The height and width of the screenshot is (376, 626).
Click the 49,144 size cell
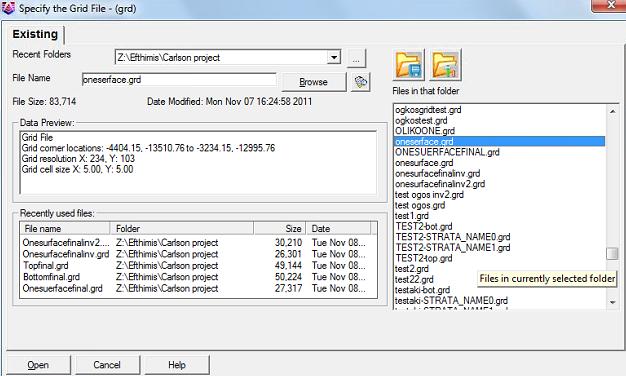(288, 265)
